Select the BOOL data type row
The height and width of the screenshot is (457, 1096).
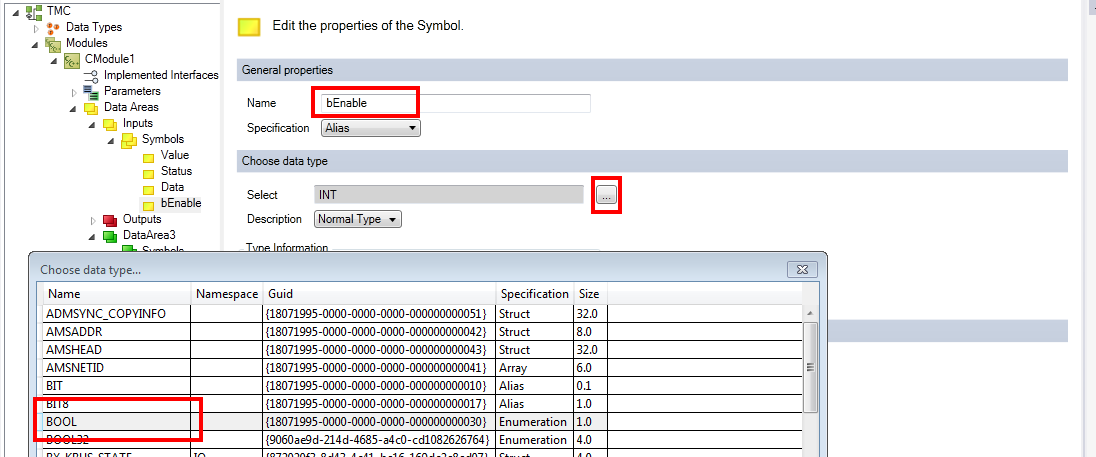(x=422, y=422)
